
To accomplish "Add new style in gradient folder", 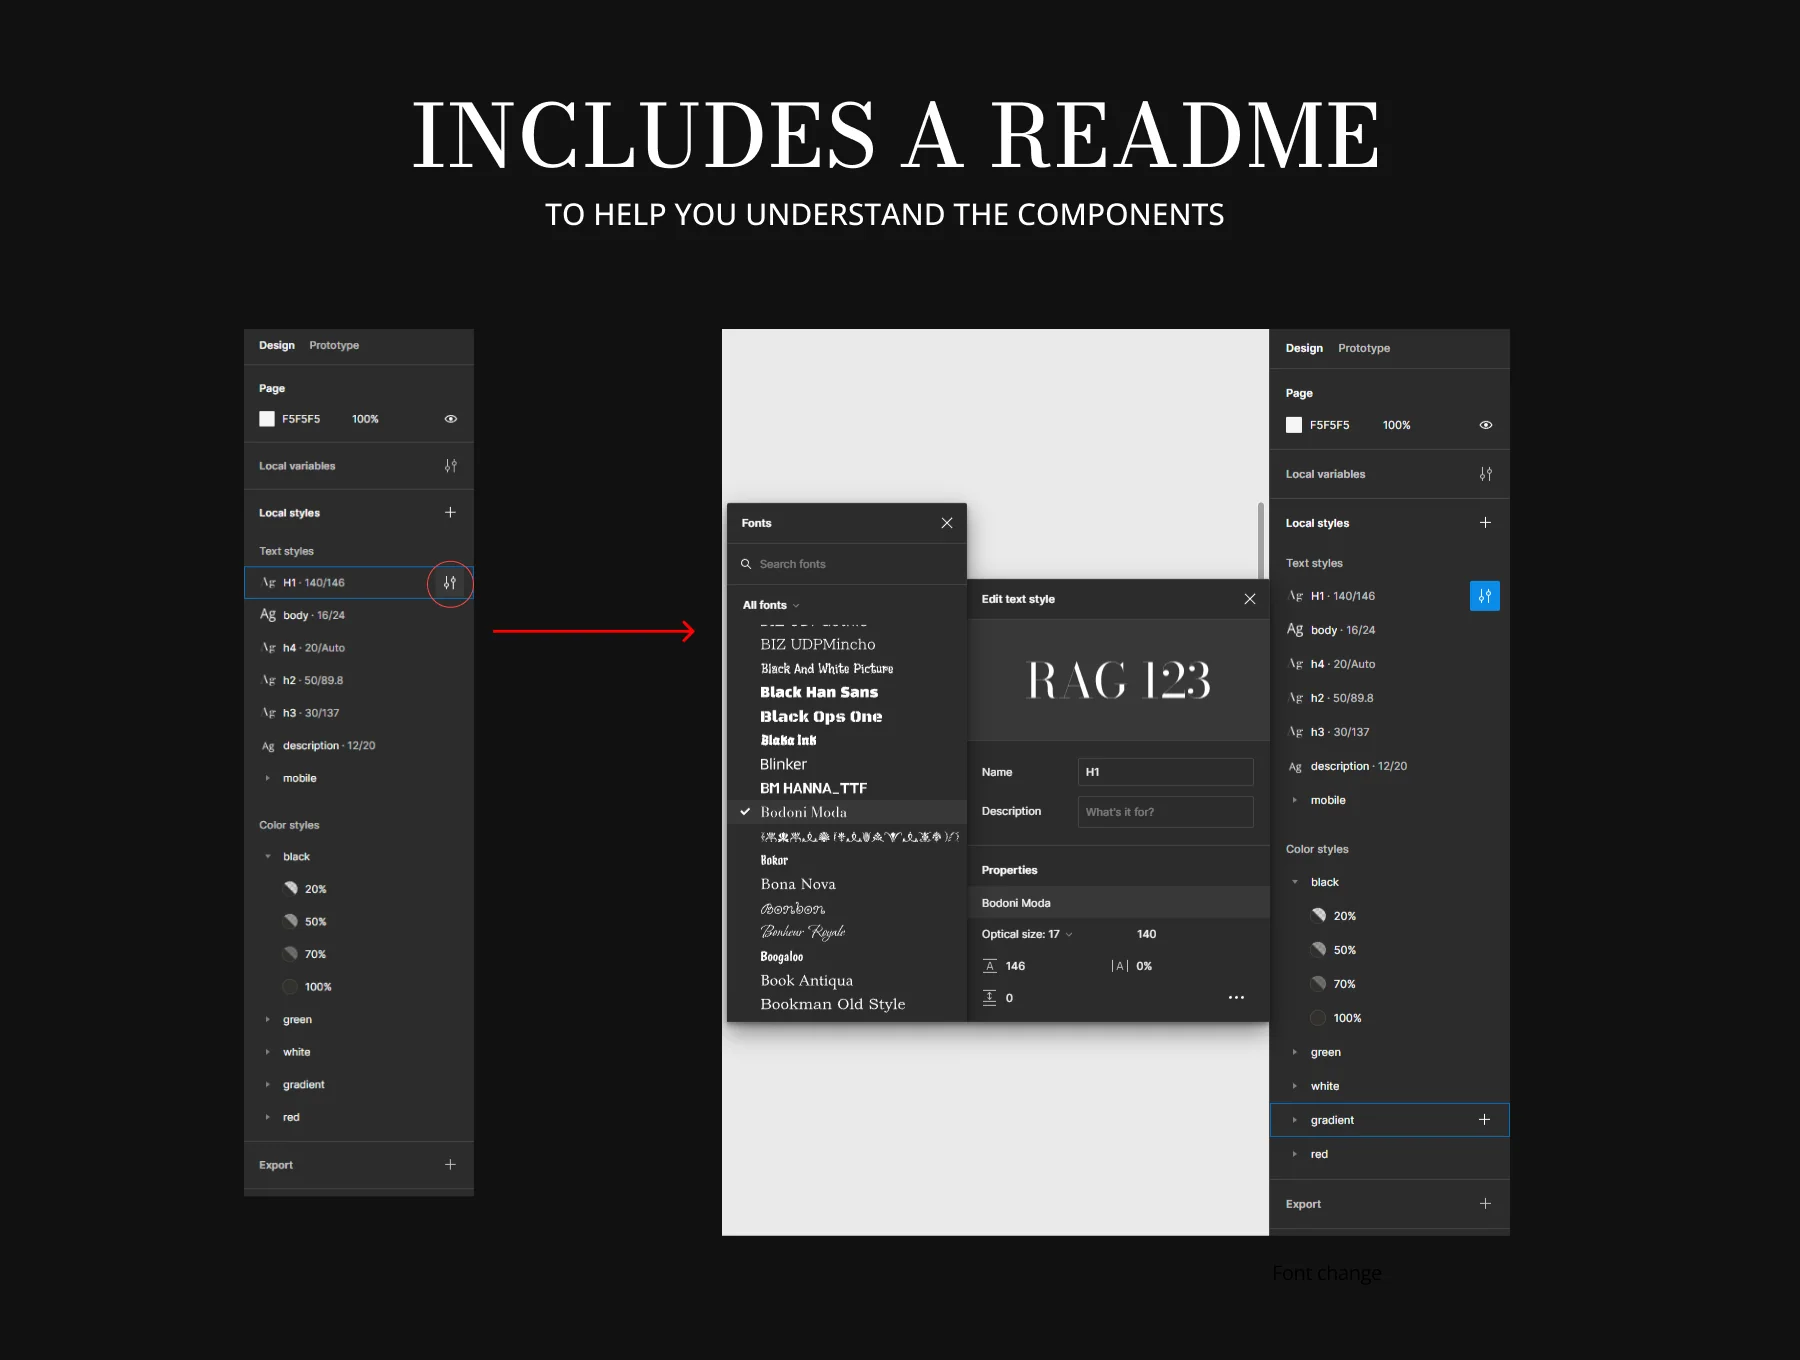I will (x=1484, y=1120).
